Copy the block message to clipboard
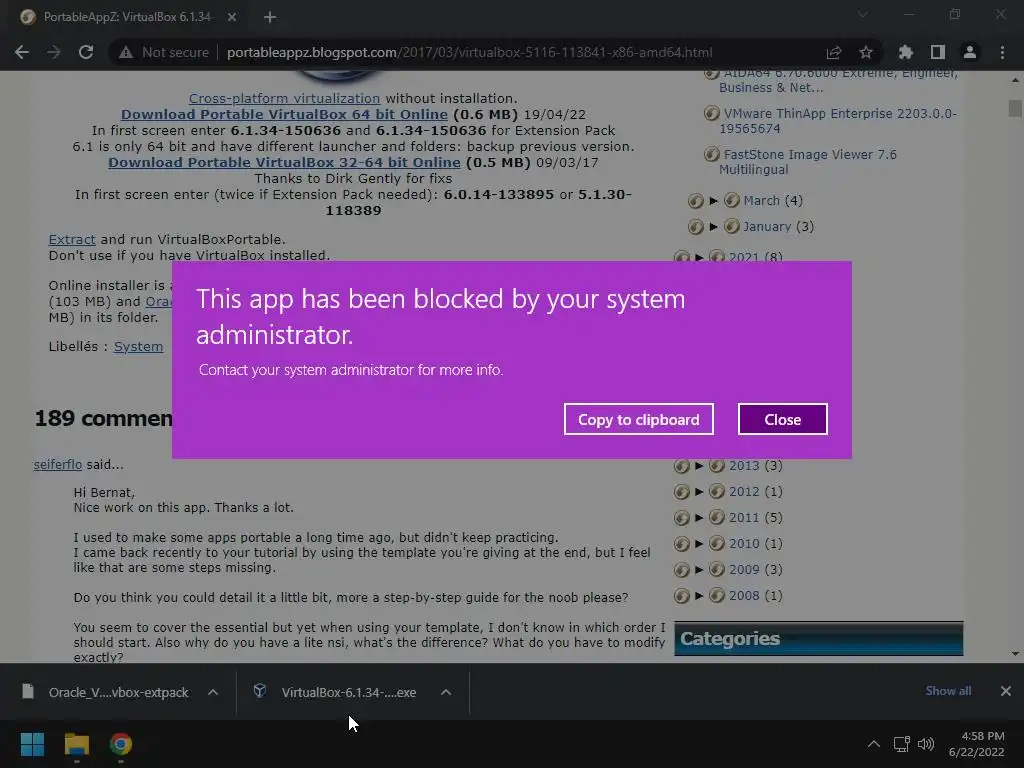The width and height of the screenshot is (1024, 768). point(638,419)
